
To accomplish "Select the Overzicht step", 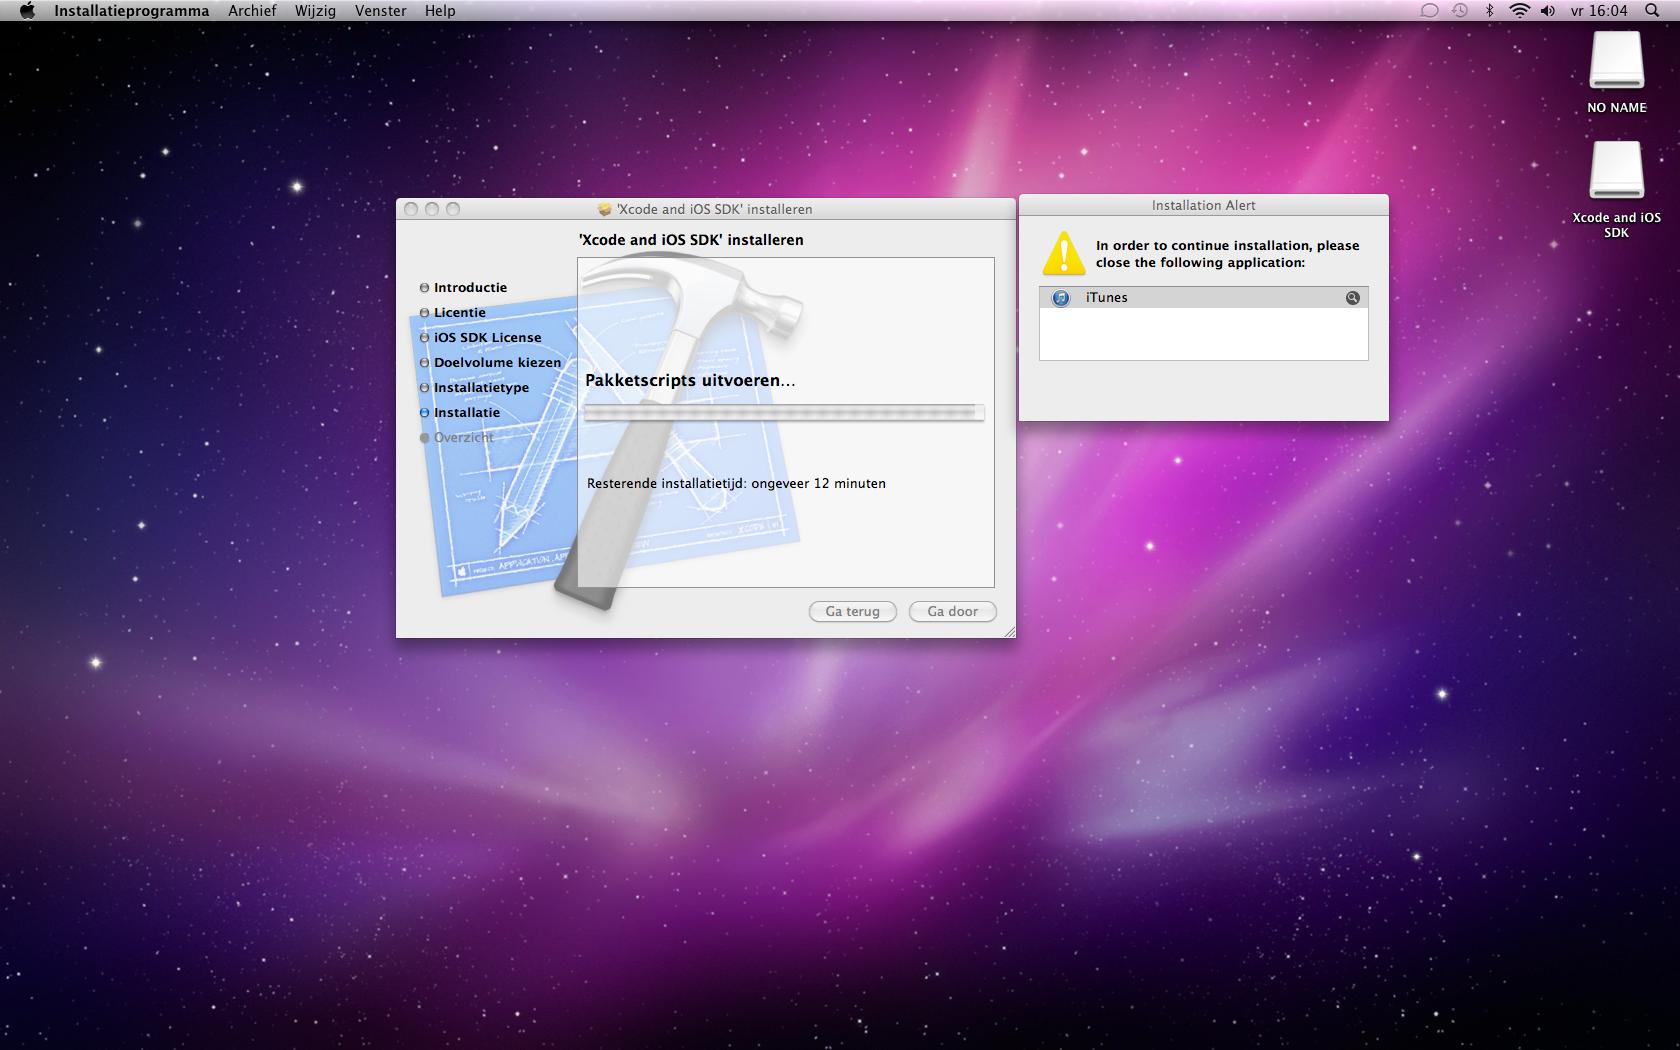I will tap(456, 437).
